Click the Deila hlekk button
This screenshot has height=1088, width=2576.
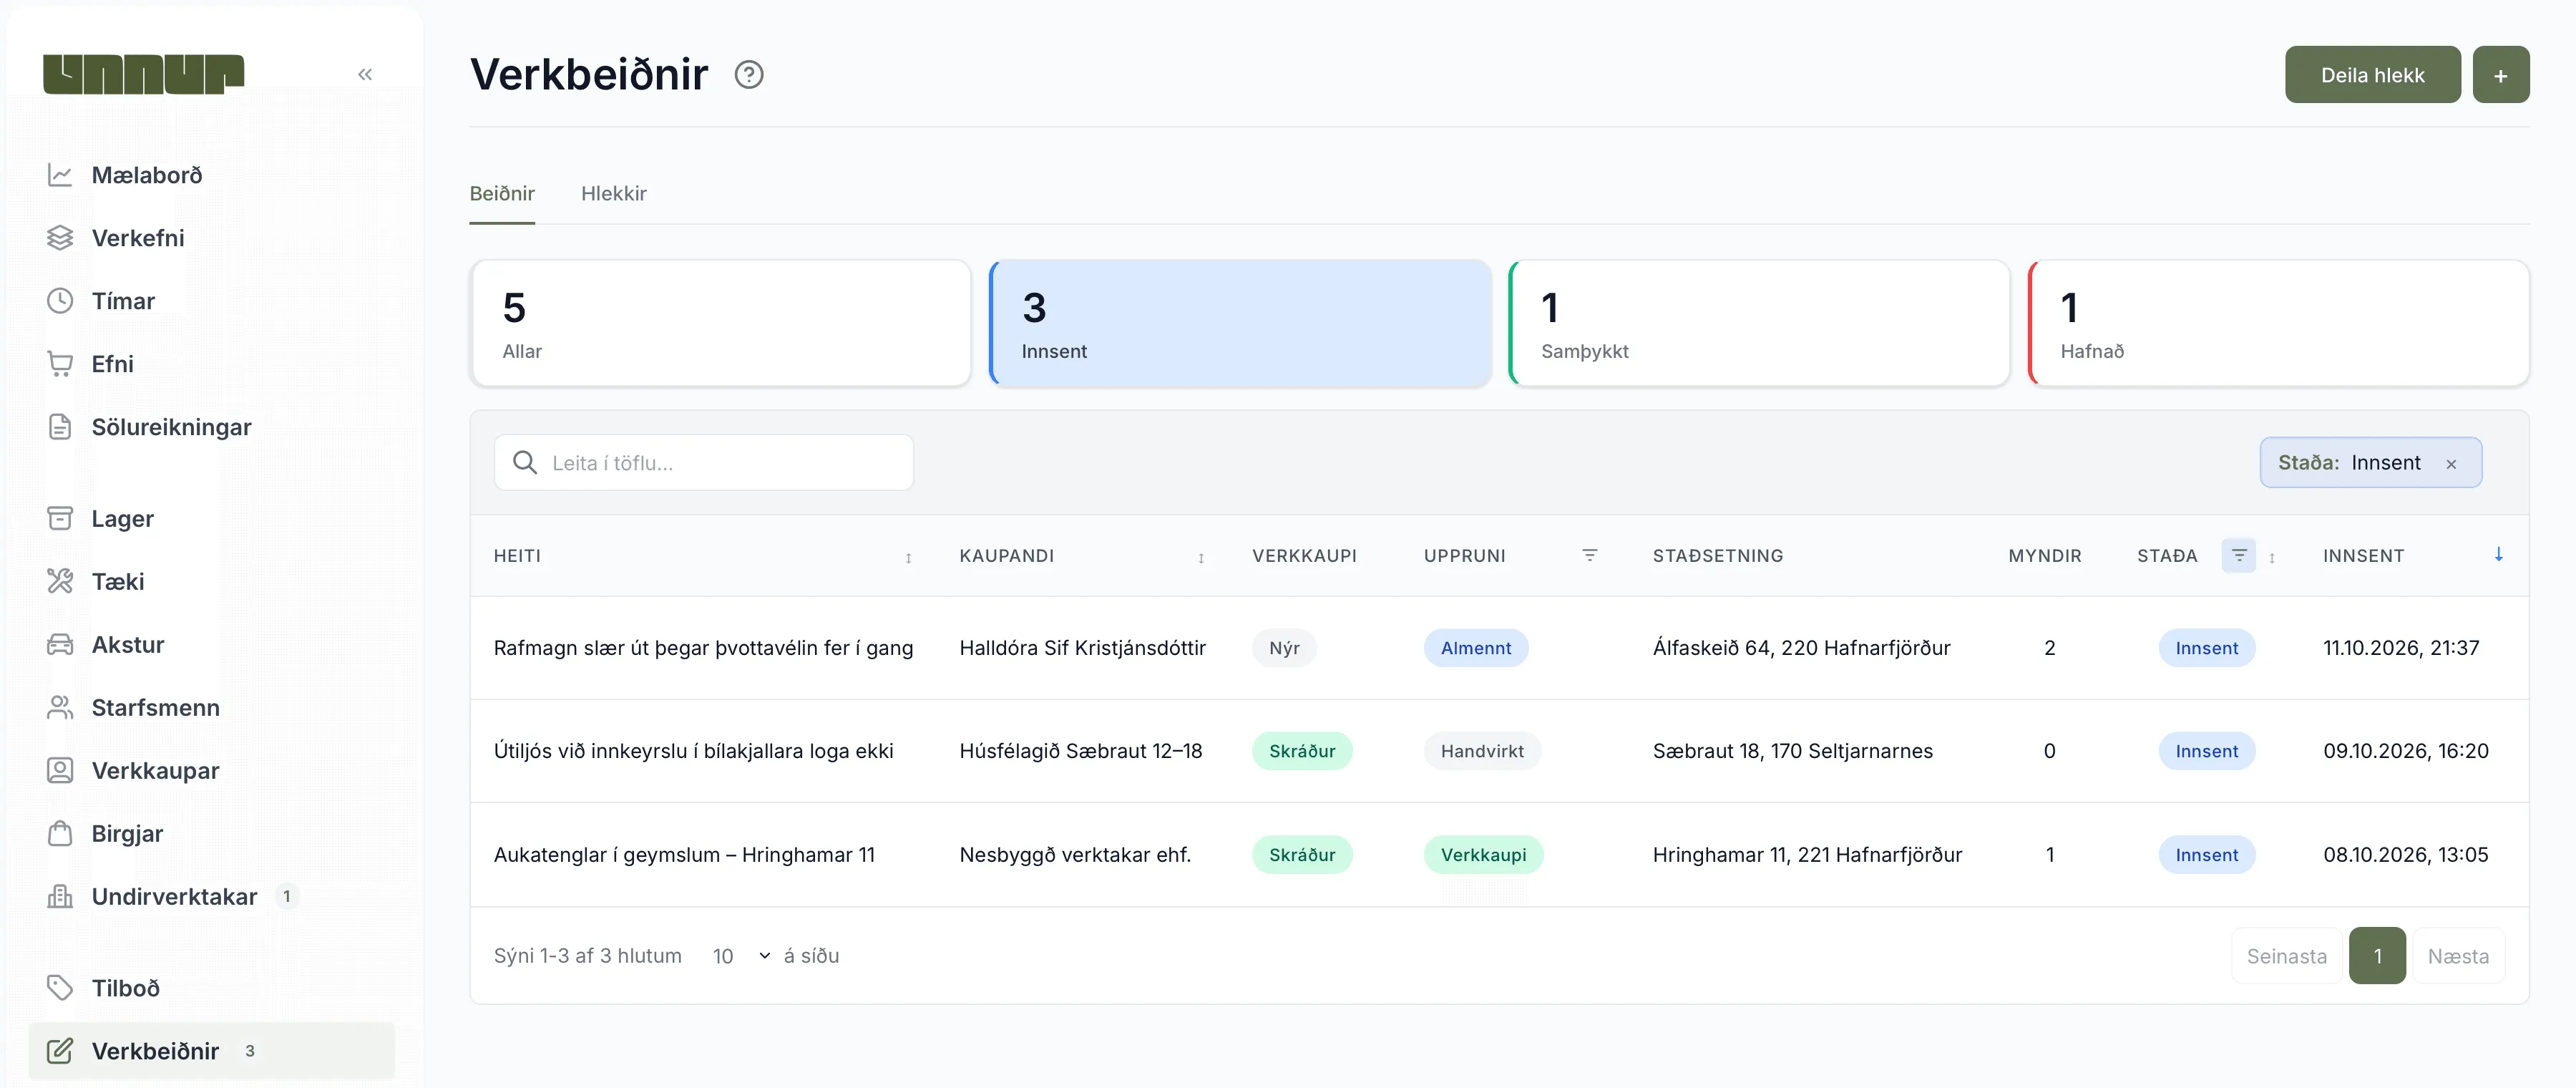(x=2372, y=75)
